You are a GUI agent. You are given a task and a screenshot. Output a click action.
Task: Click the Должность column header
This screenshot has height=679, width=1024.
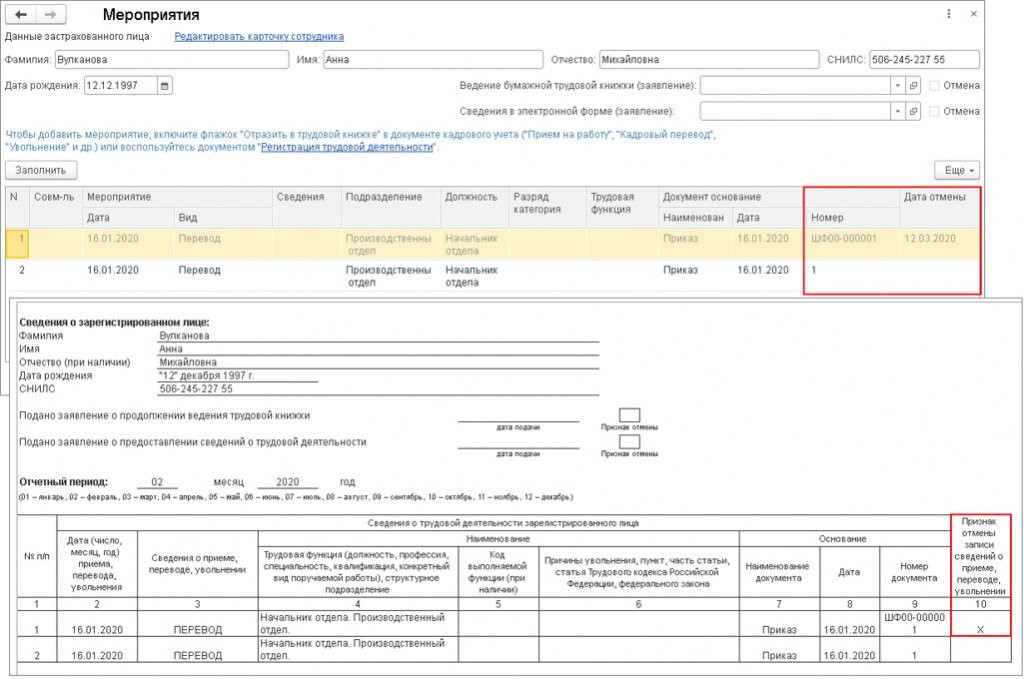tap(473, 197)
